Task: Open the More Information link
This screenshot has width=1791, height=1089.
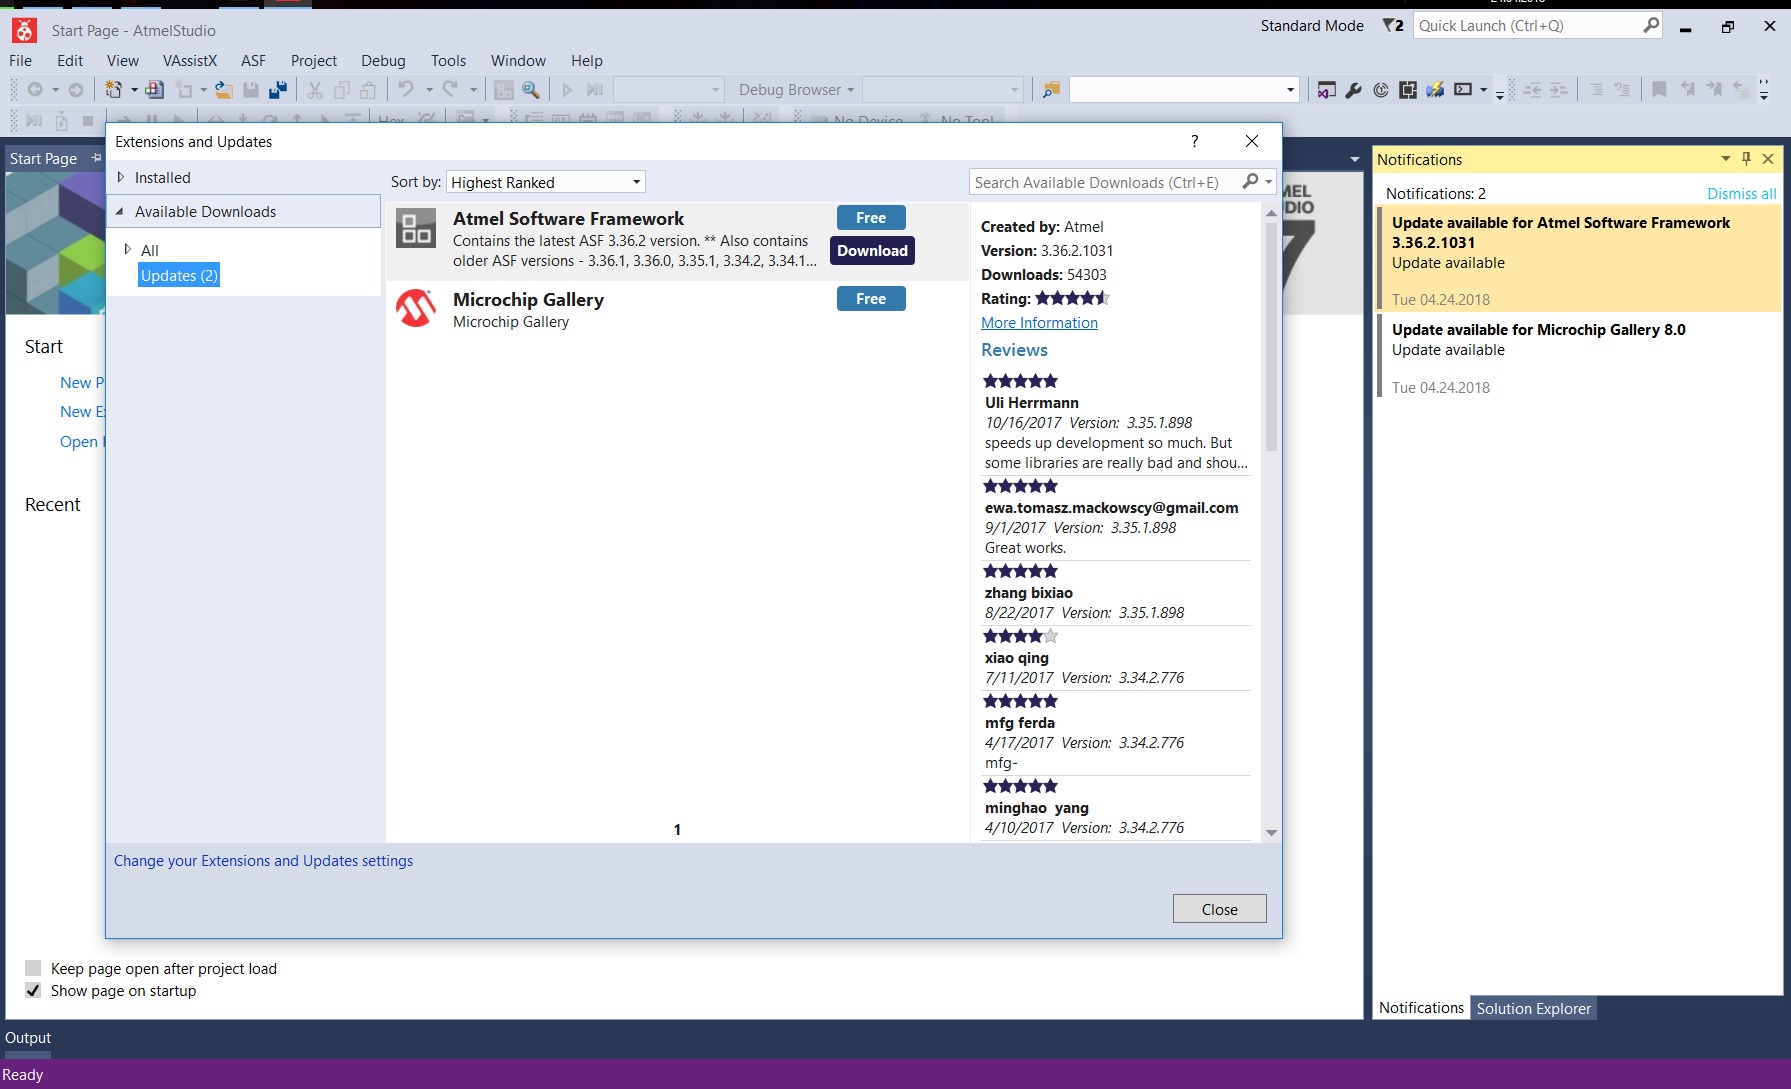Action: 1039,322
